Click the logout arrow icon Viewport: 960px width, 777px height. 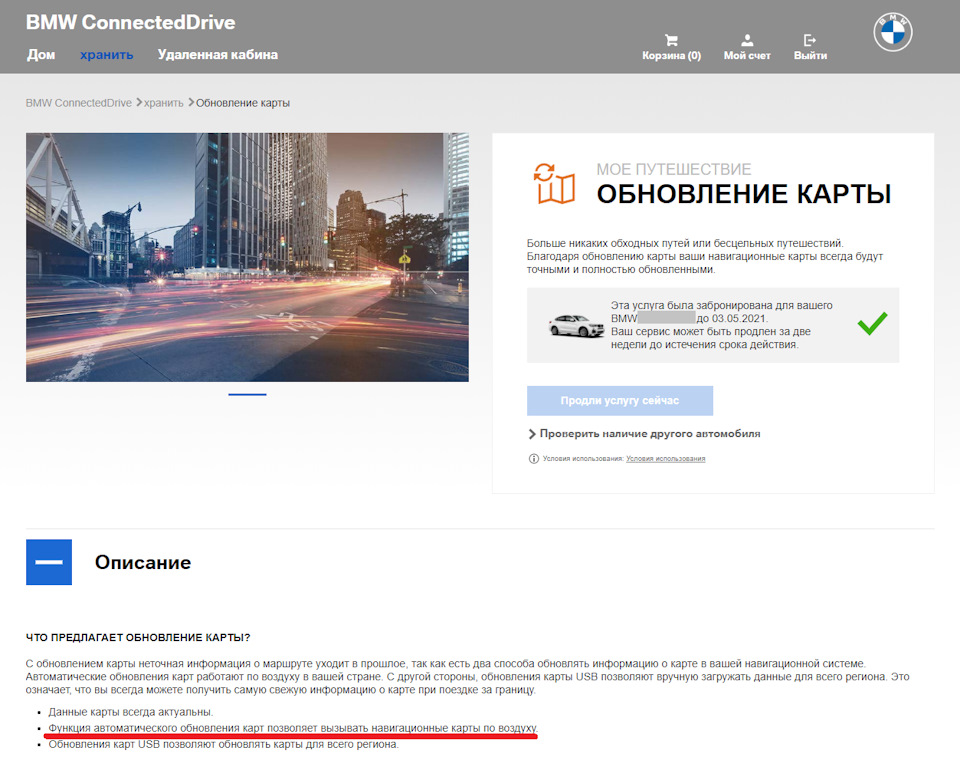pyautogui.click(x=809, y=40)
